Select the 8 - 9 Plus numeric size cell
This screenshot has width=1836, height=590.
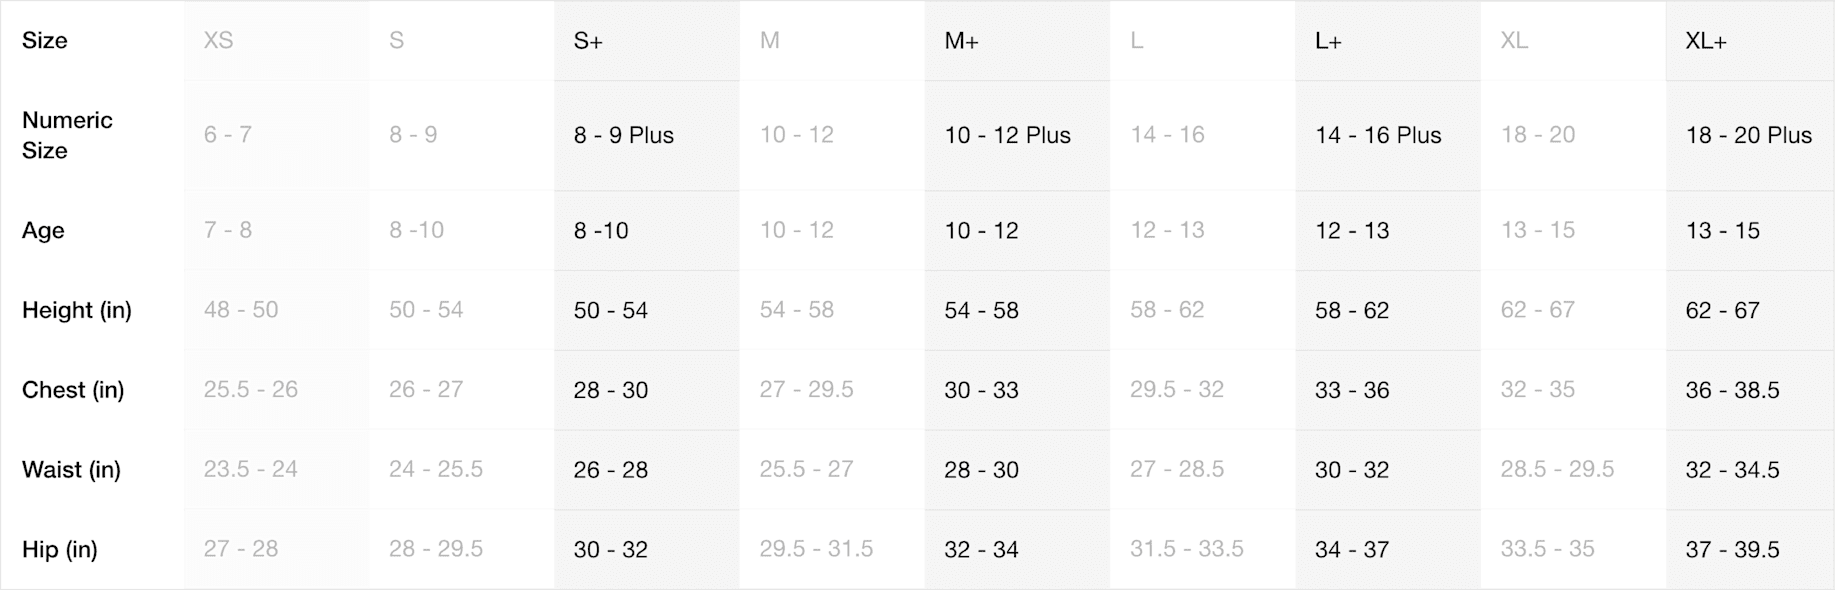(624, 135)
